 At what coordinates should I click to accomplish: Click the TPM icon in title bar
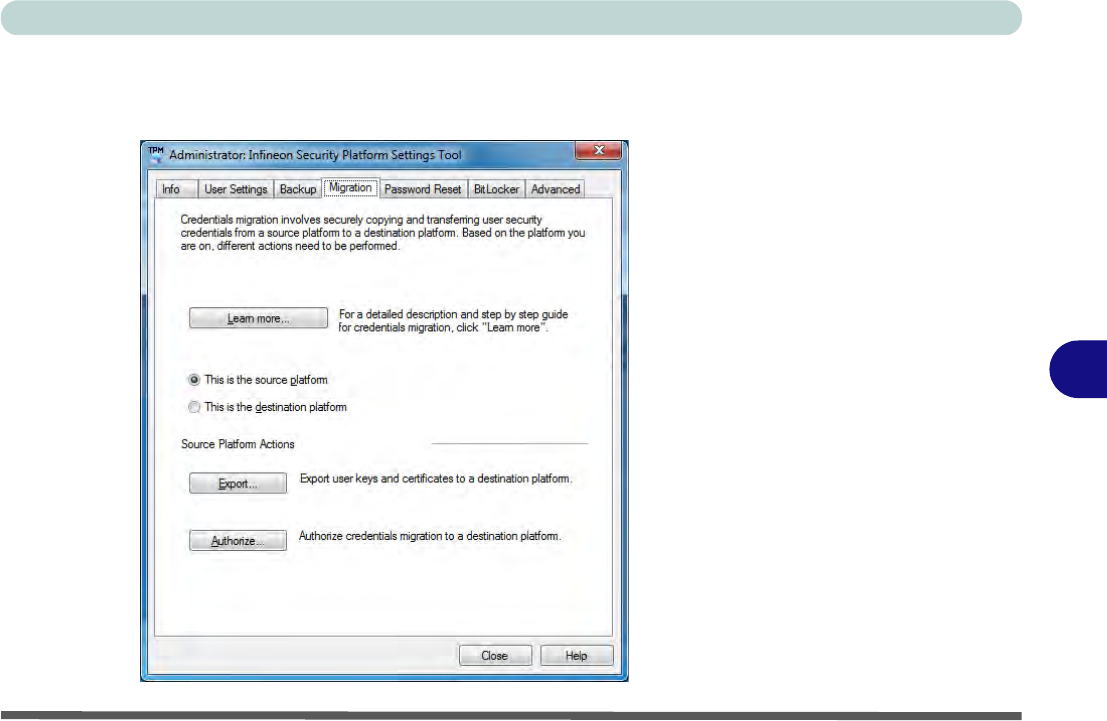point(156,154)
